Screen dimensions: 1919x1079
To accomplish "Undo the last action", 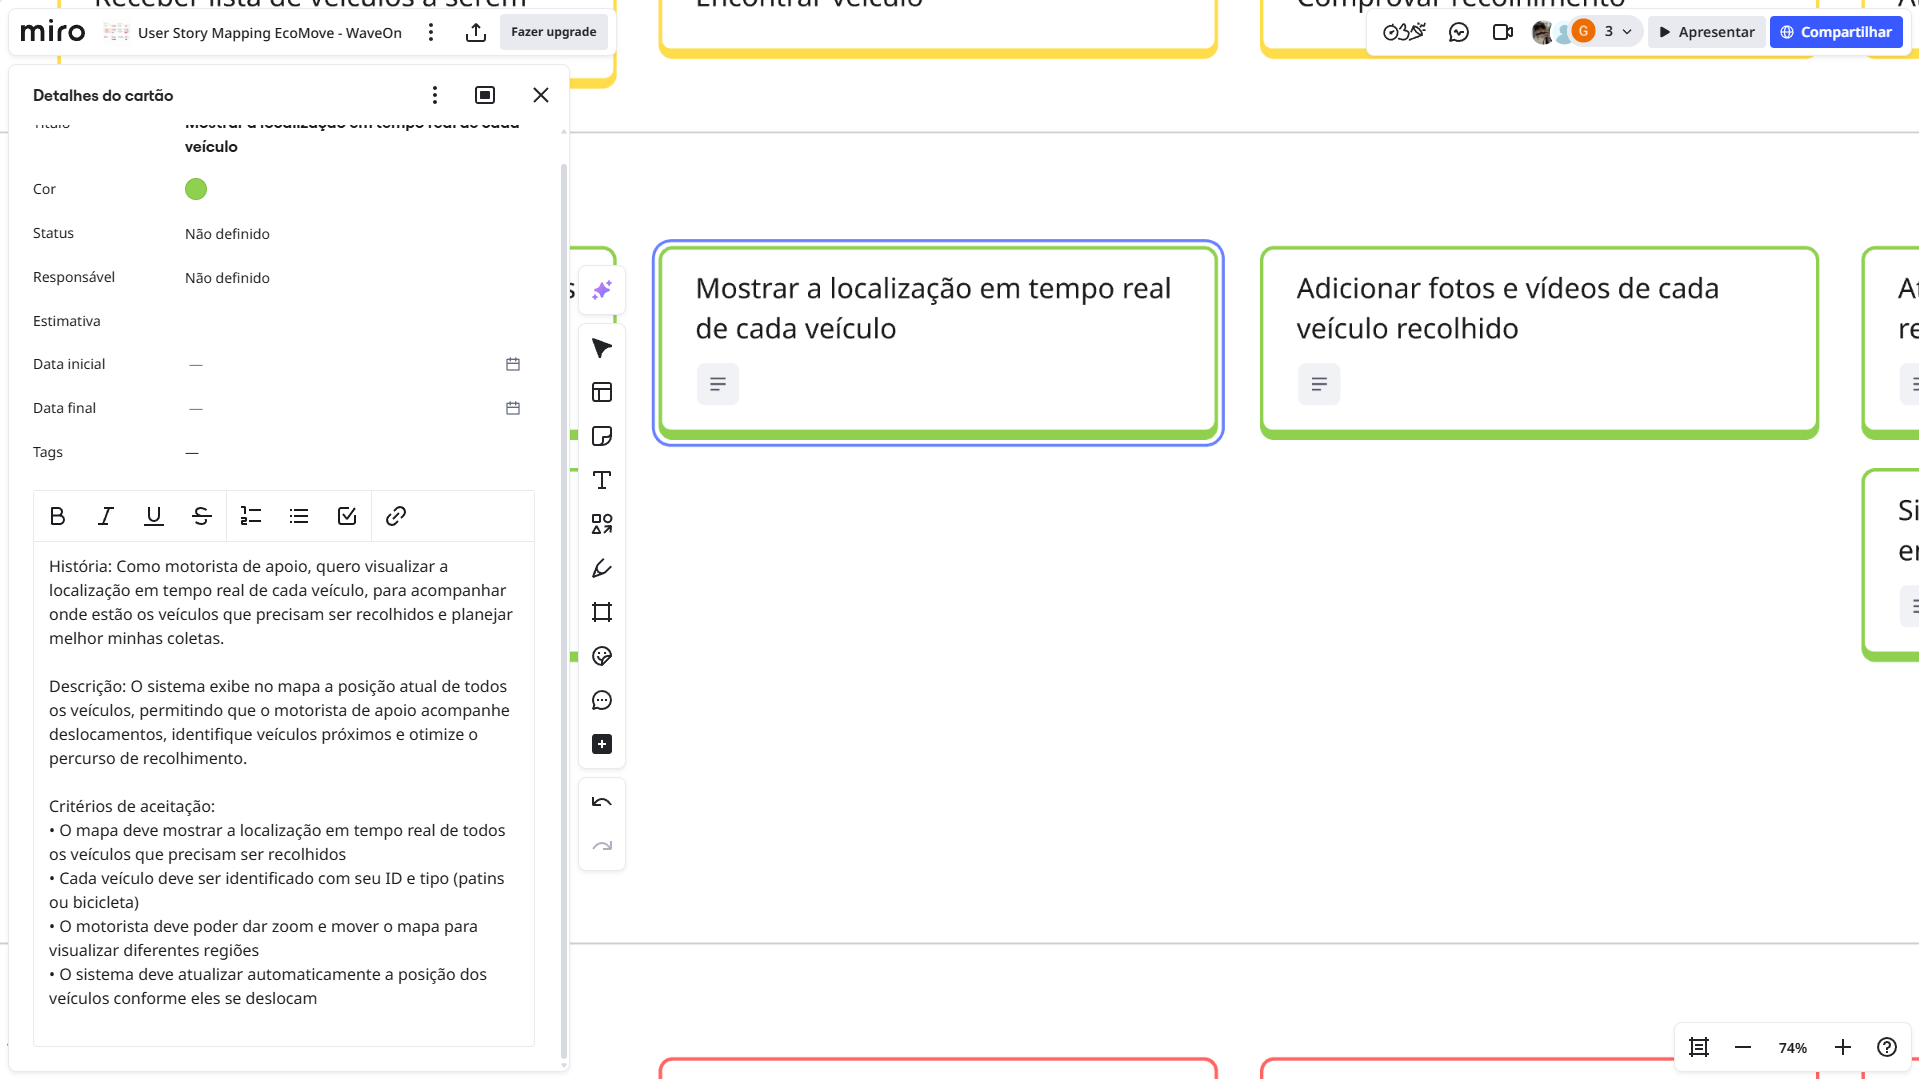I will (601, 802).
